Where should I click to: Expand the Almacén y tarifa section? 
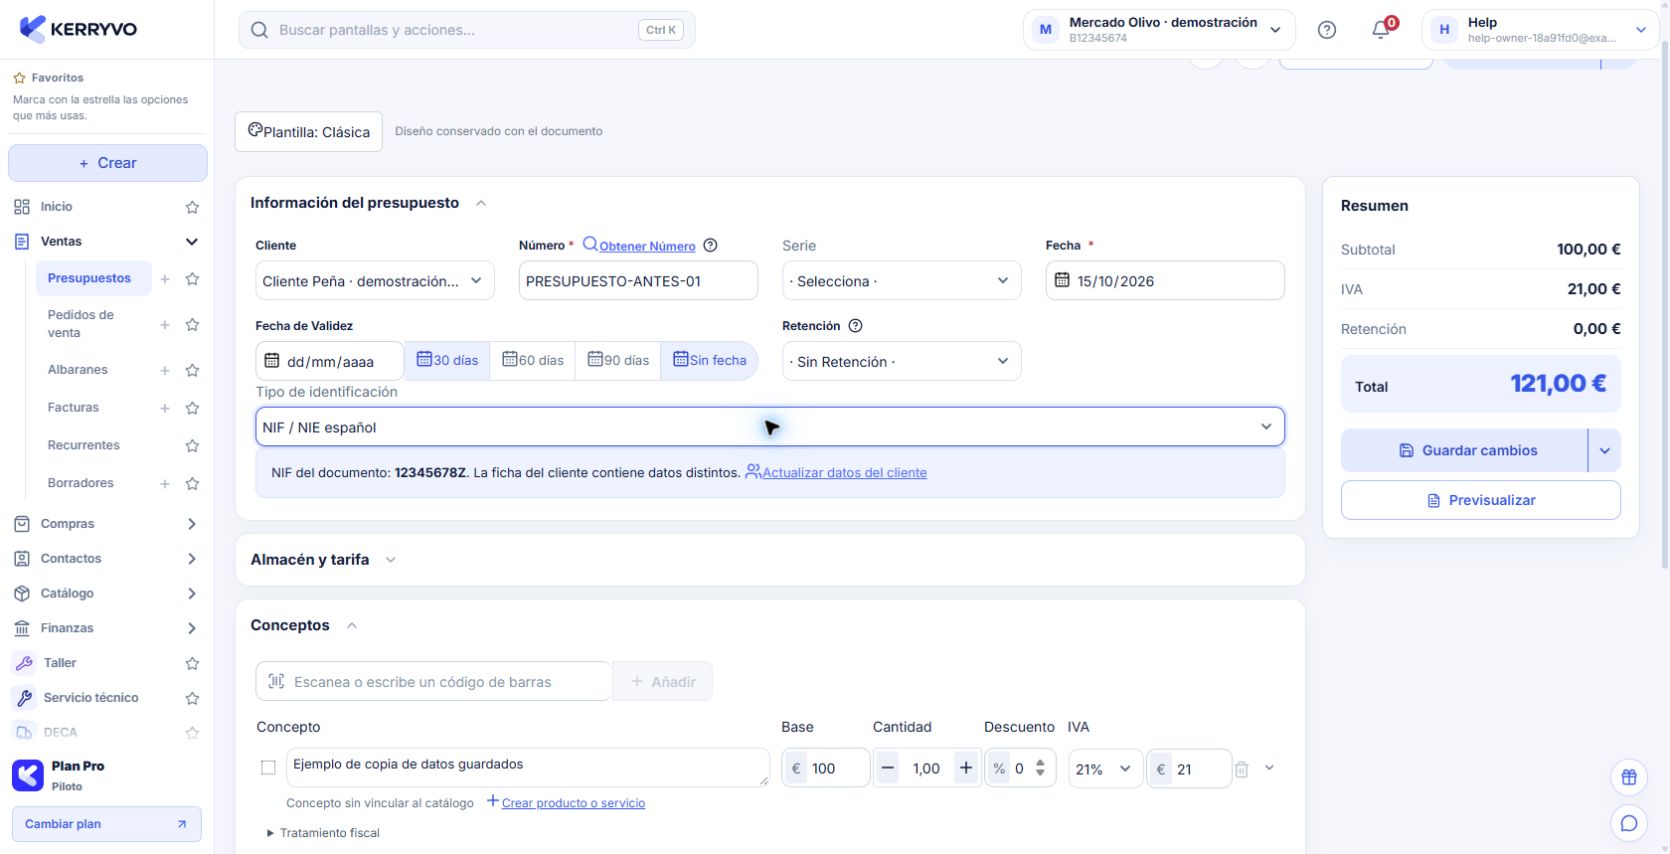click(x=390, y=560)
